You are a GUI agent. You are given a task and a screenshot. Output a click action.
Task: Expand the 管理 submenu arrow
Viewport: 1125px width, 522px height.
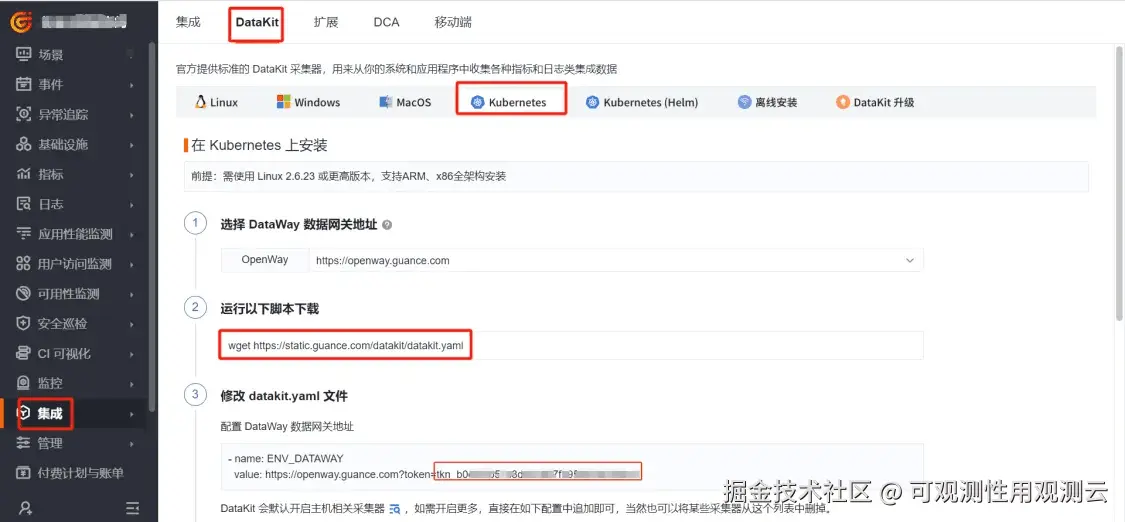coord(132,444)
